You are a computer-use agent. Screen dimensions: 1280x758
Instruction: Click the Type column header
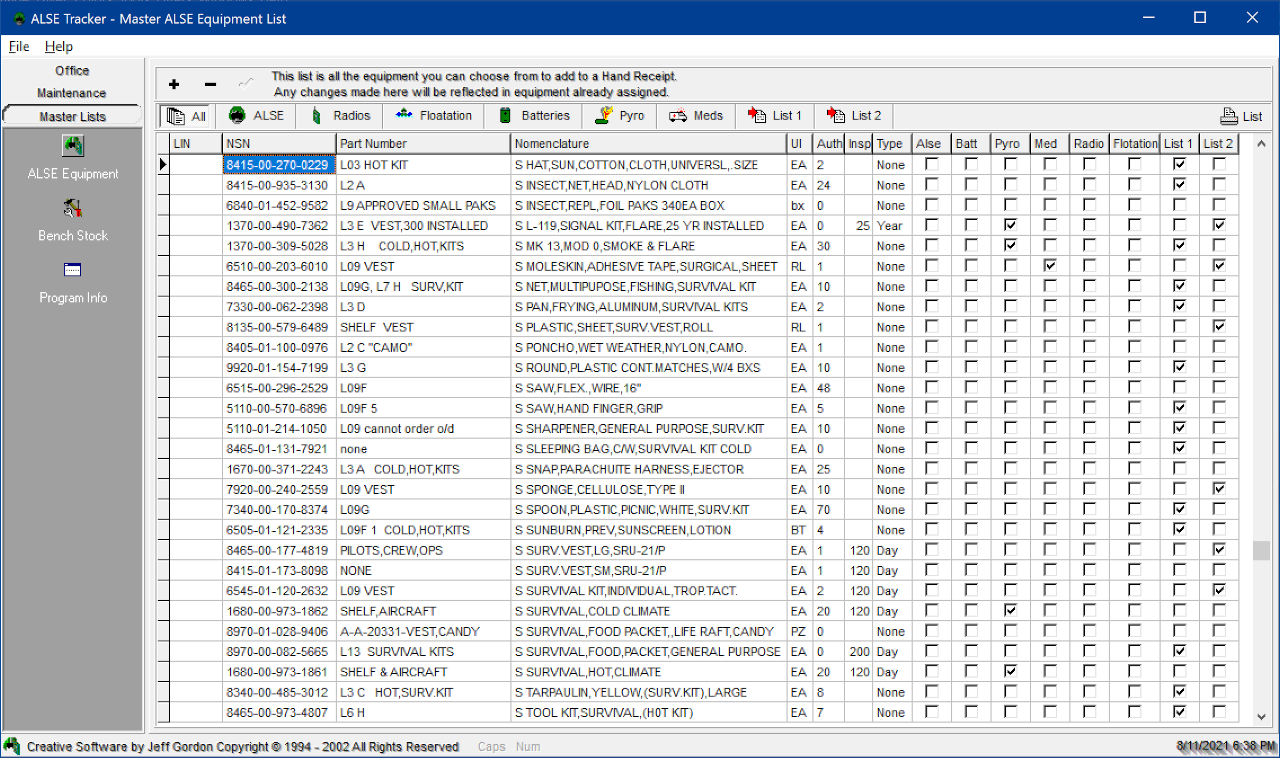[891, 144]
